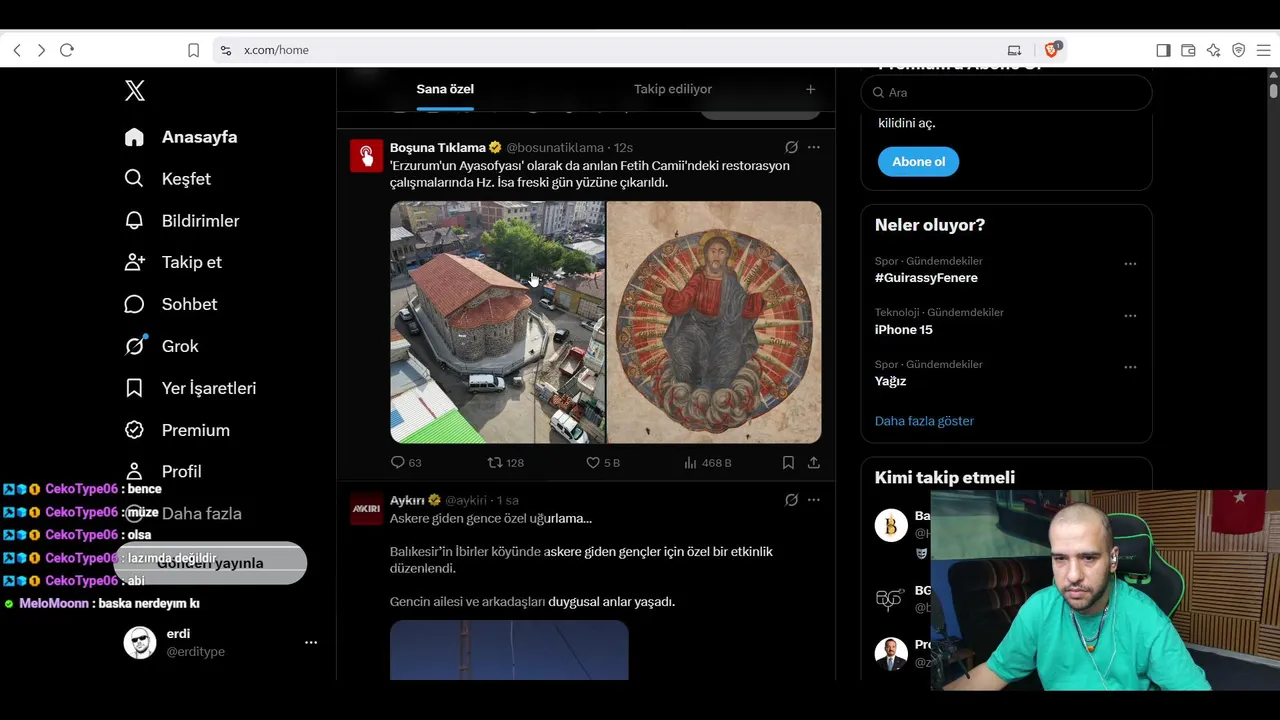Expand Daha fazla menu
Viewport: 1280px width, 720px height.
(183, 513)
